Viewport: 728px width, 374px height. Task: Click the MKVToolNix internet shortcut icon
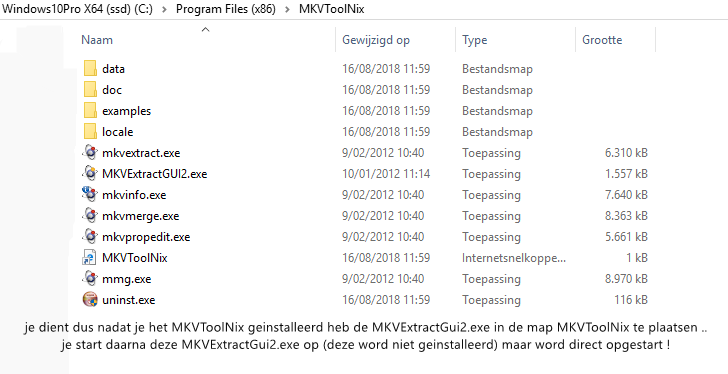(90, 258)
